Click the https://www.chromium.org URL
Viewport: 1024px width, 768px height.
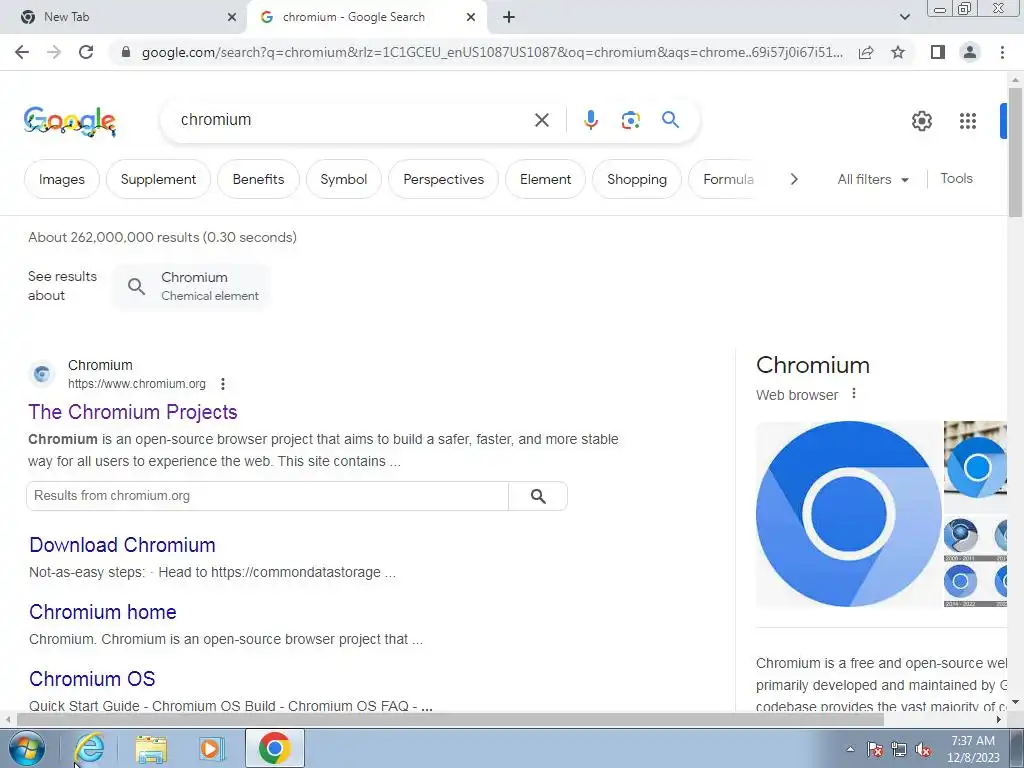coord(136,384)
